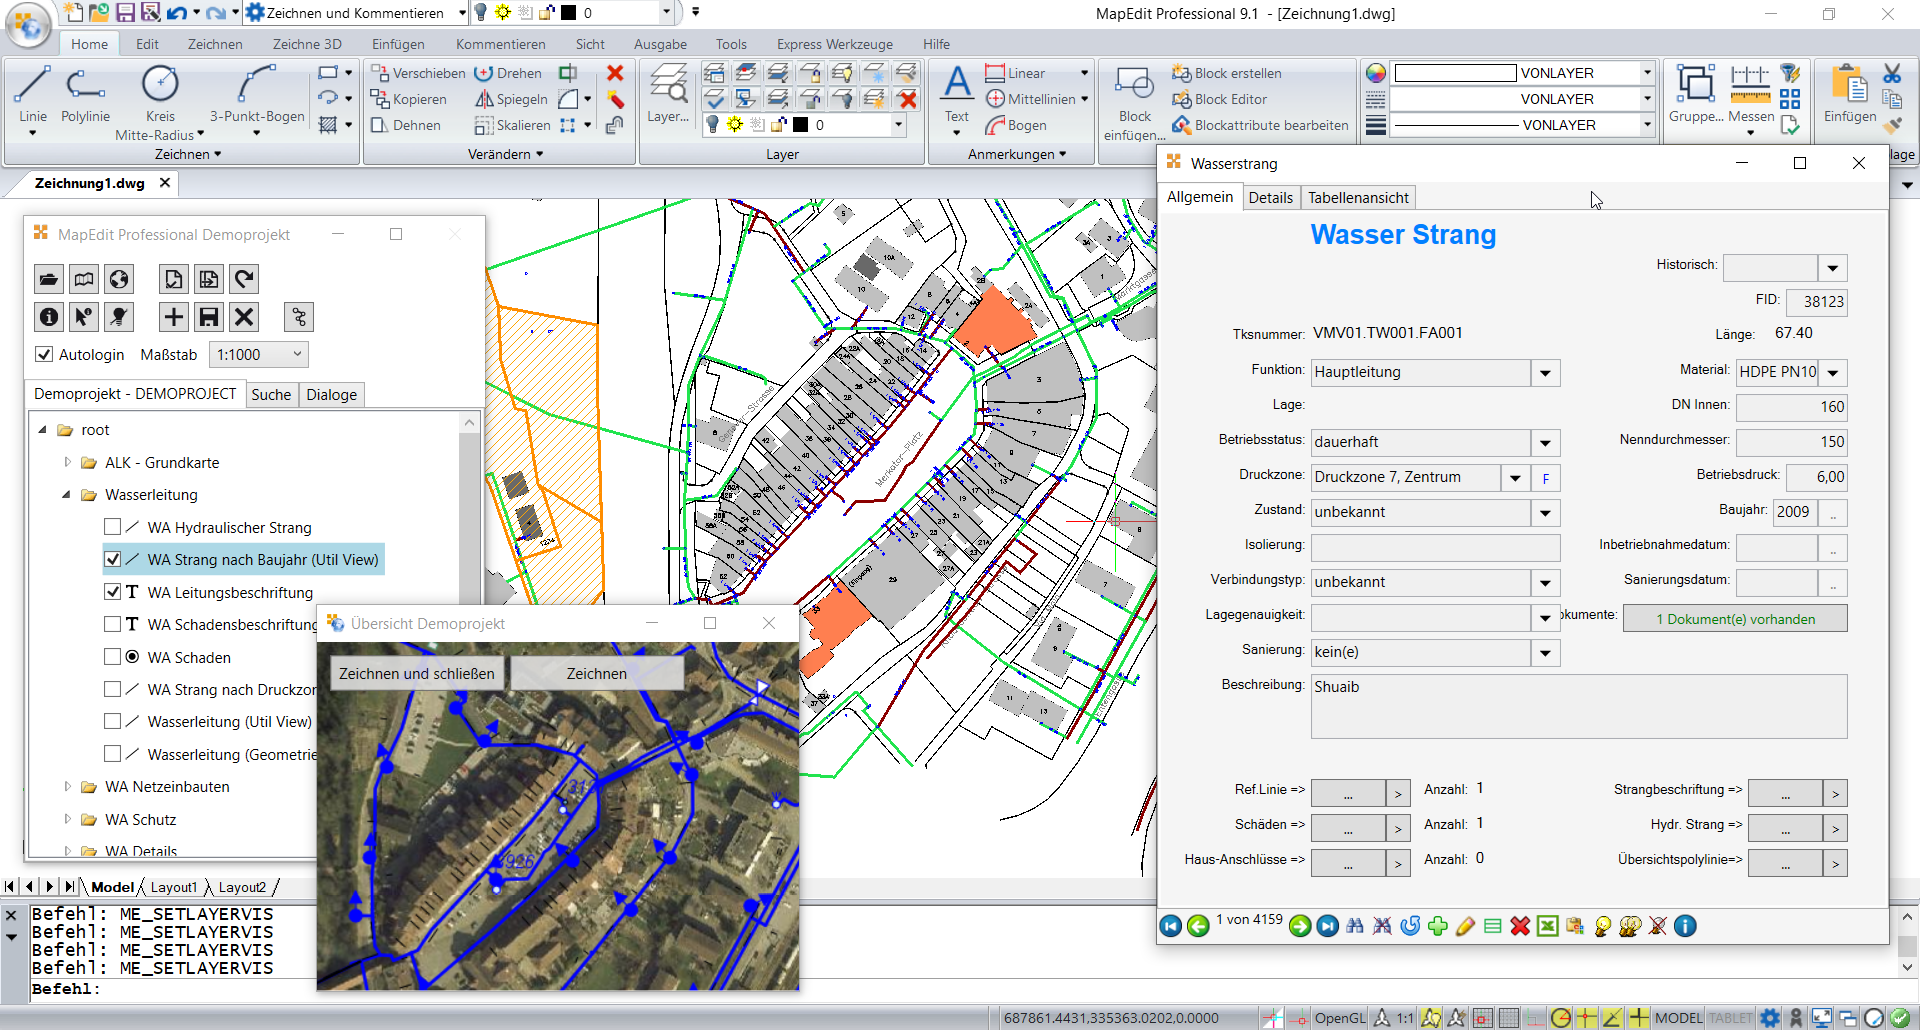Click the Zeichnen und schließen button

click(x=416, y=673)
